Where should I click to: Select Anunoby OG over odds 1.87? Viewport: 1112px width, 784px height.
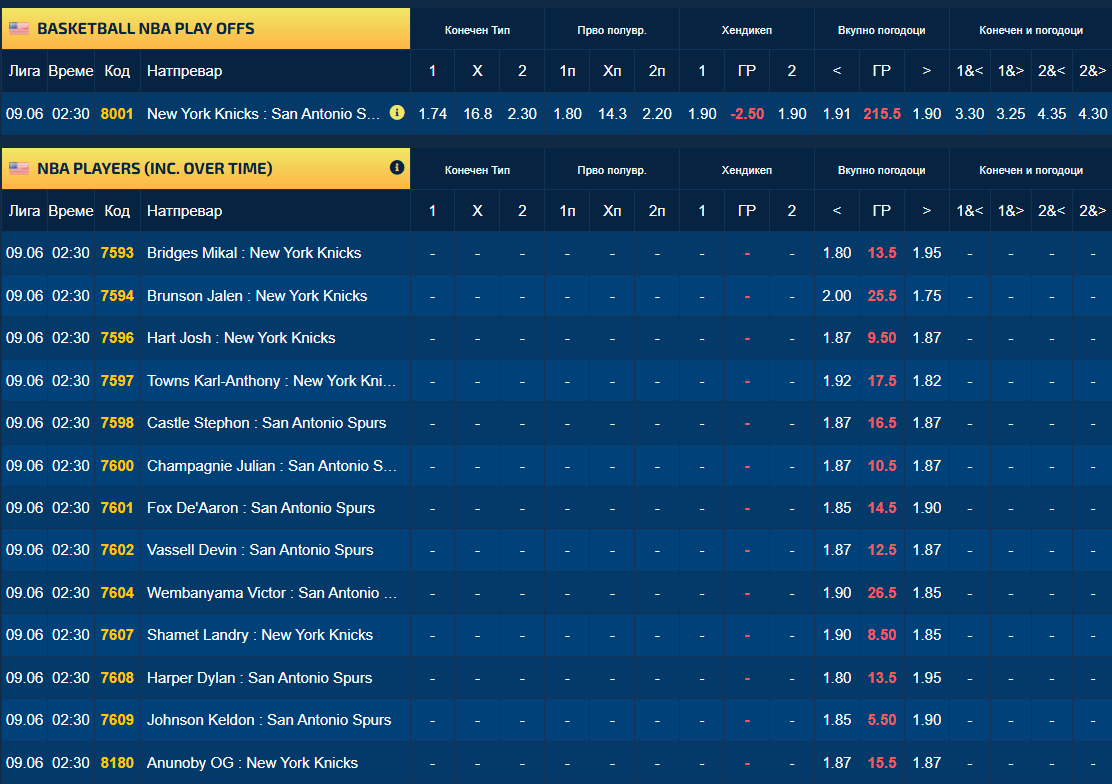[926, 763]
